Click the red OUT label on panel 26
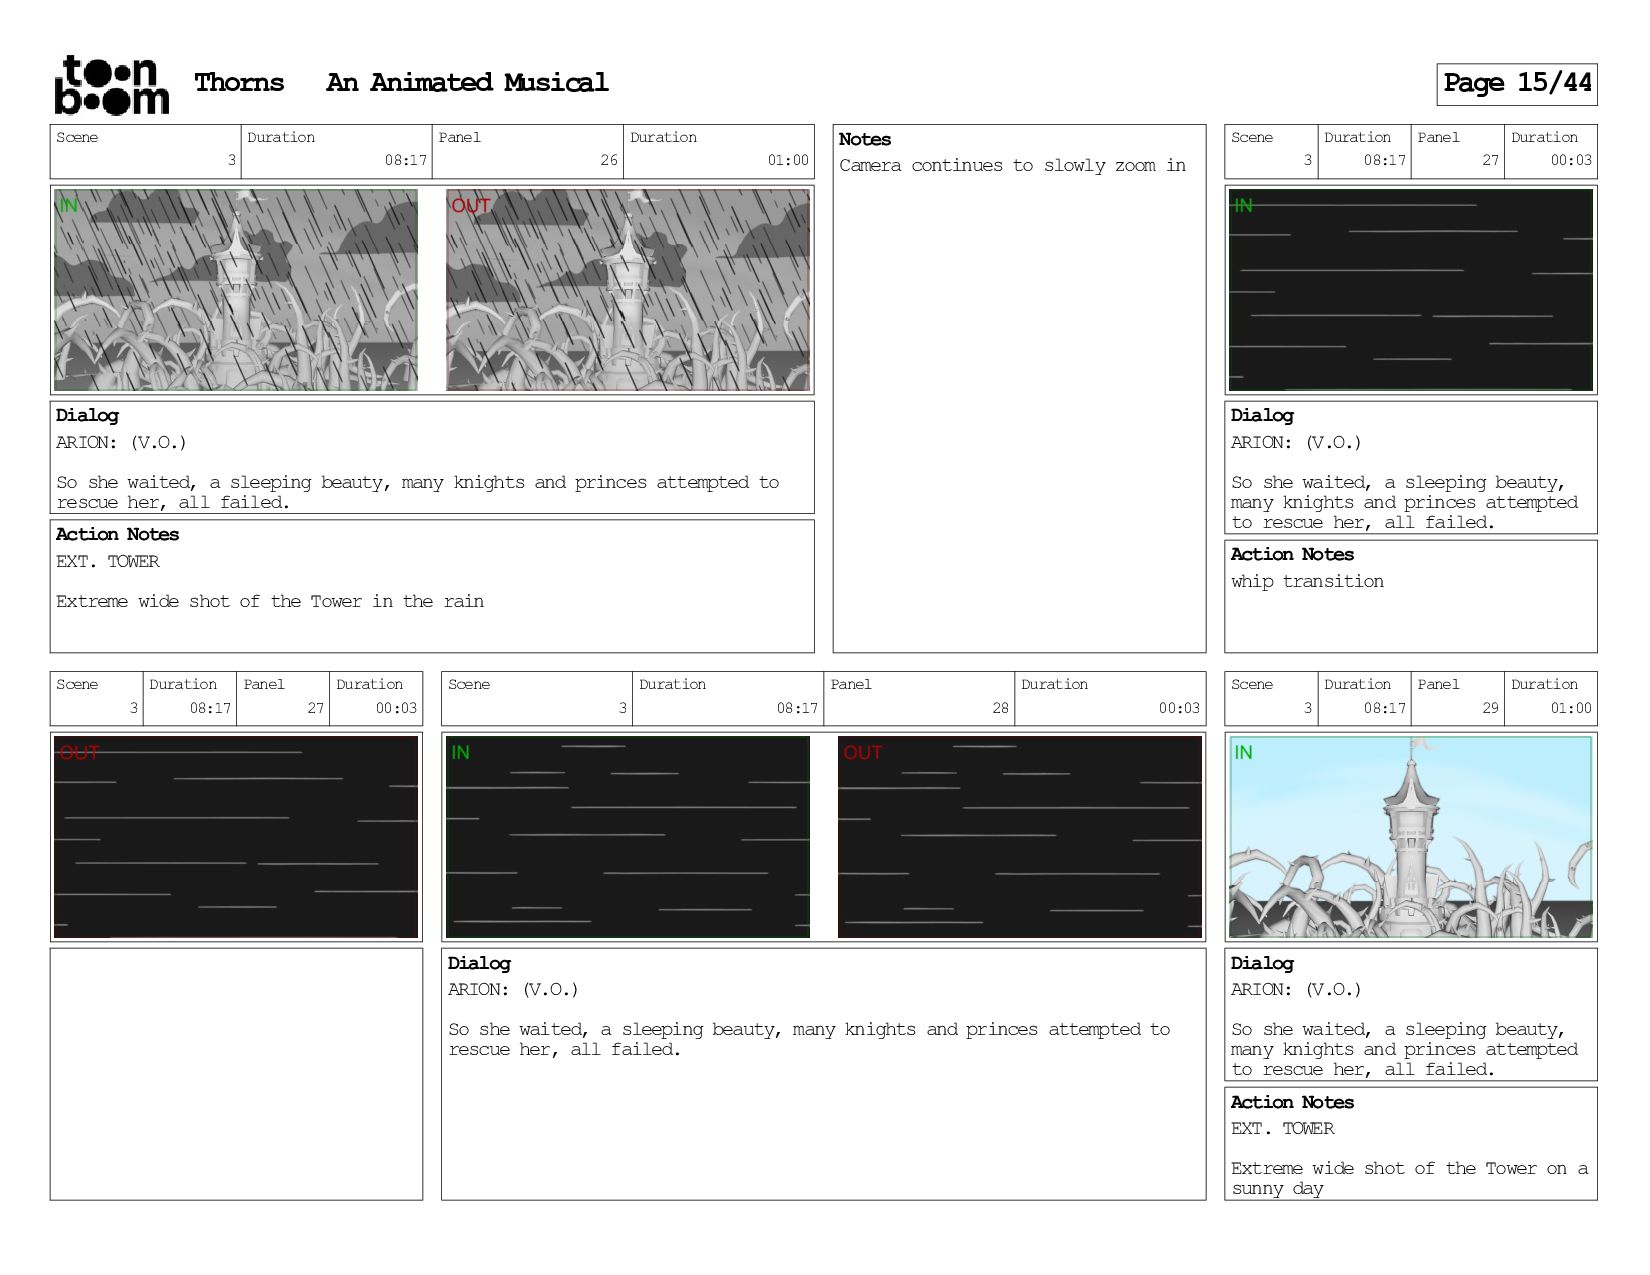 click(470, 206)
